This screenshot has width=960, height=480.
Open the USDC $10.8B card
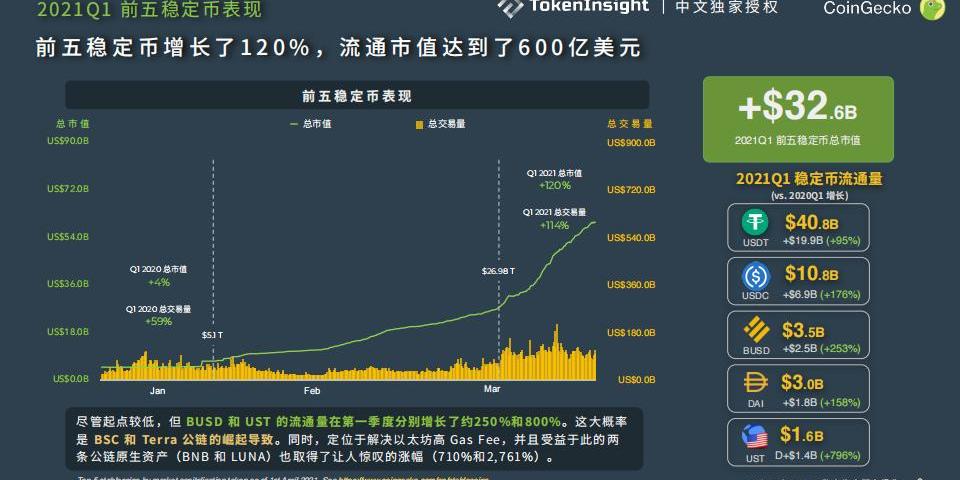tap(798, 281)
